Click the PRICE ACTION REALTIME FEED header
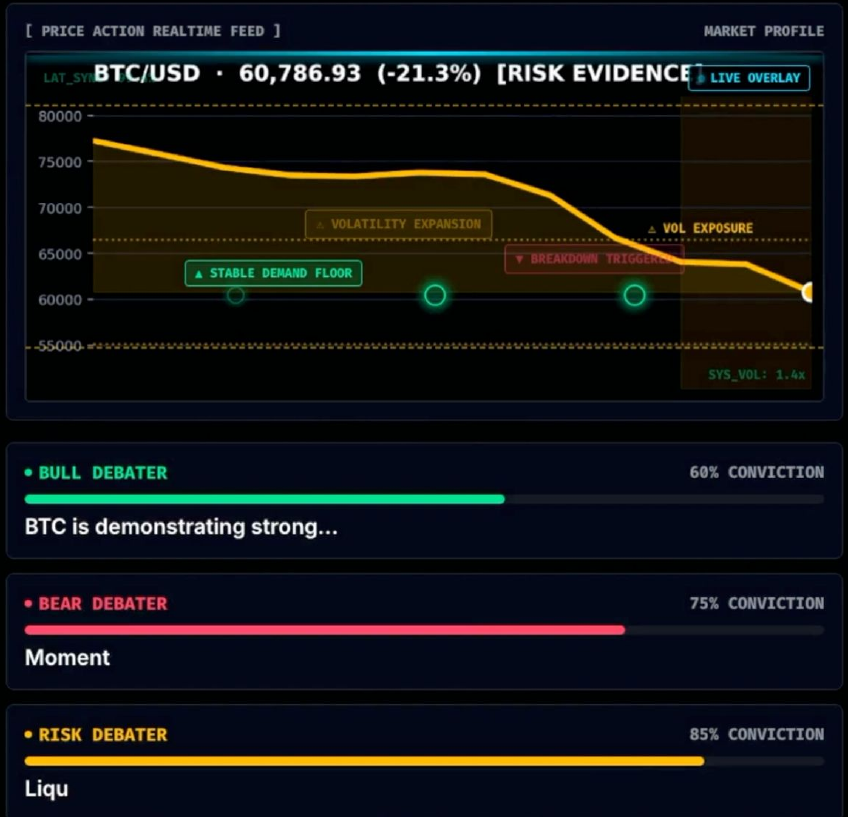 click(x=153, y=31)
